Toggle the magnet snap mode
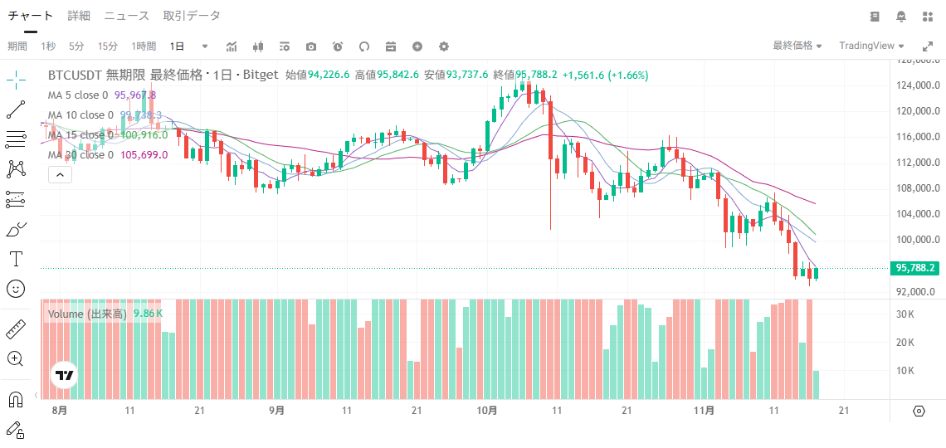 coord(16,400)
